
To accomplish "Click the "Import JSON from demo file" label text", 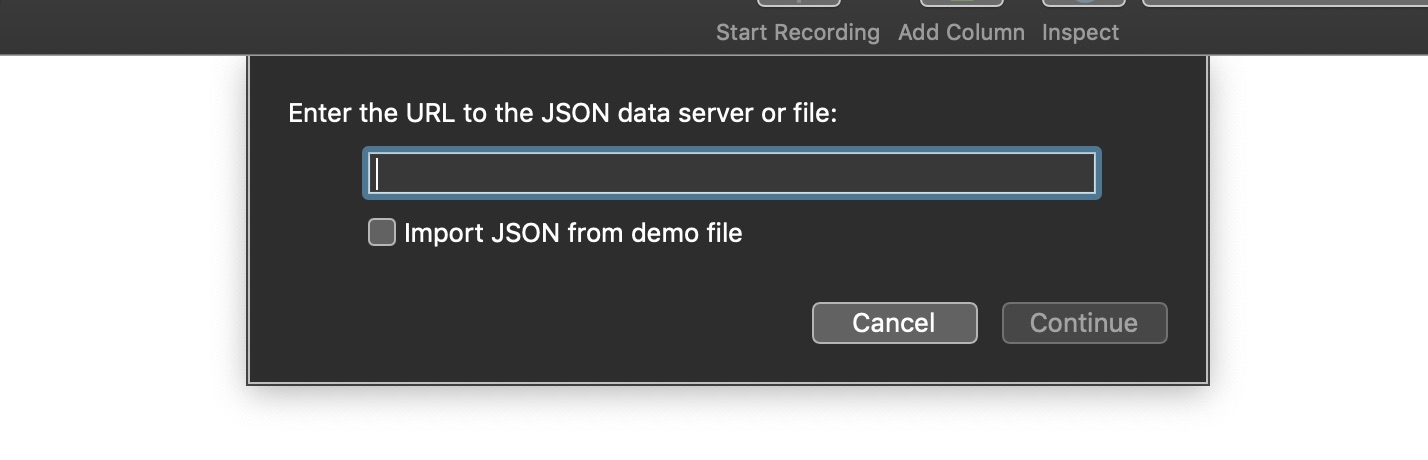I will point(573,234).
